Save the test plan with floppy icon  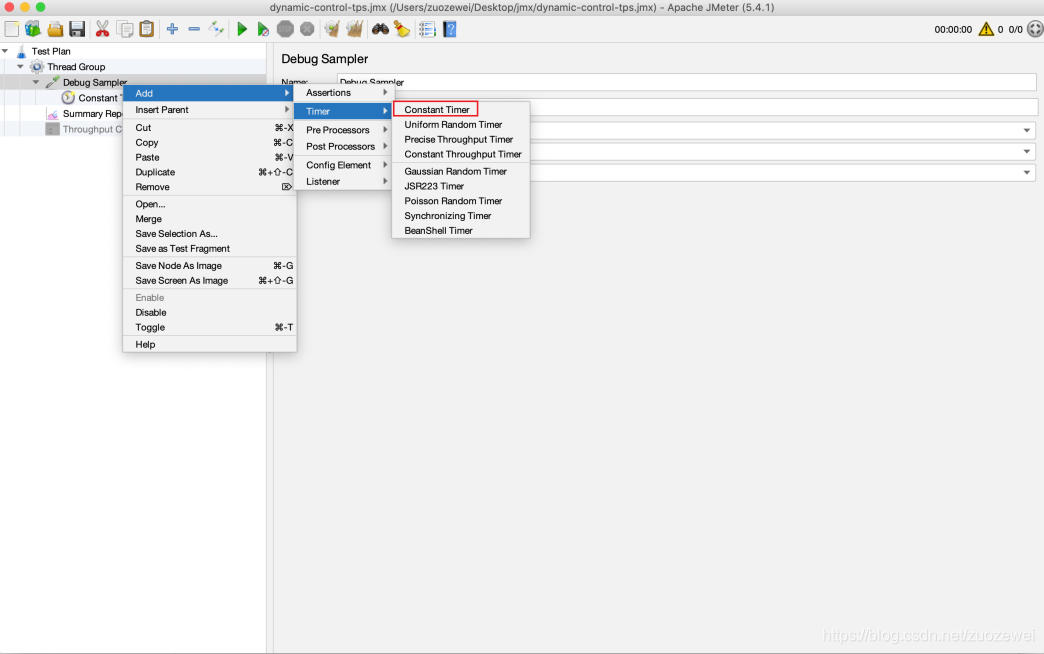click(x=77, y=29)
